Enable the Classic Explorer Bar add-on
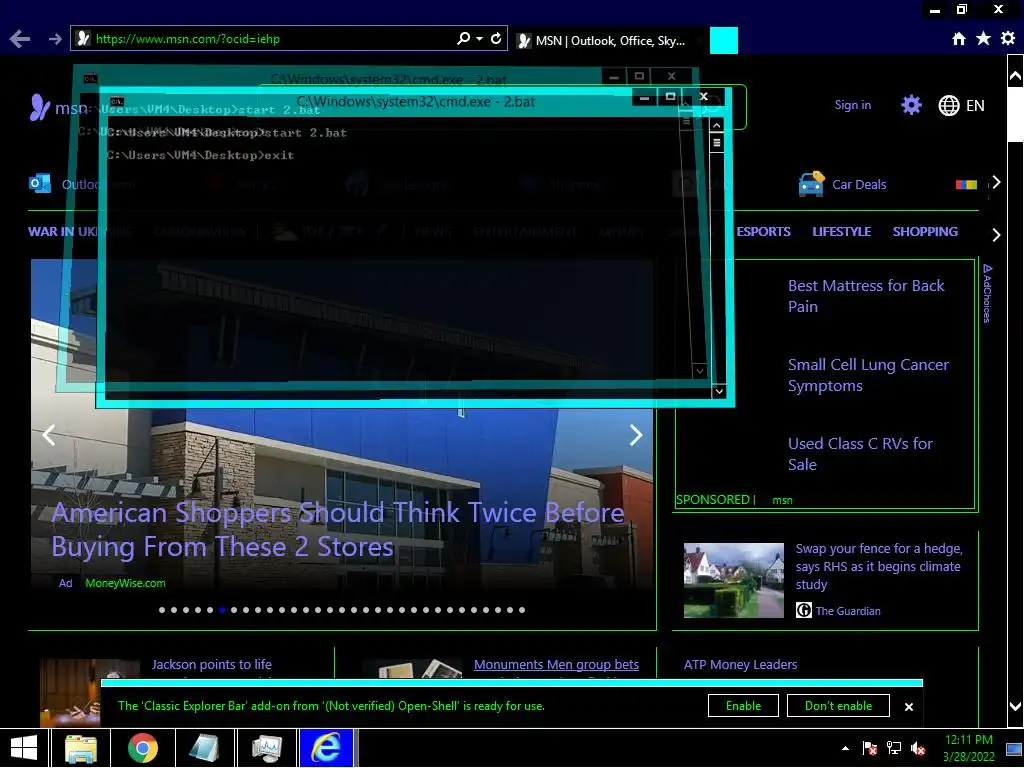Viewport: 1024px width, 768px height. click(x=743, y=705)
